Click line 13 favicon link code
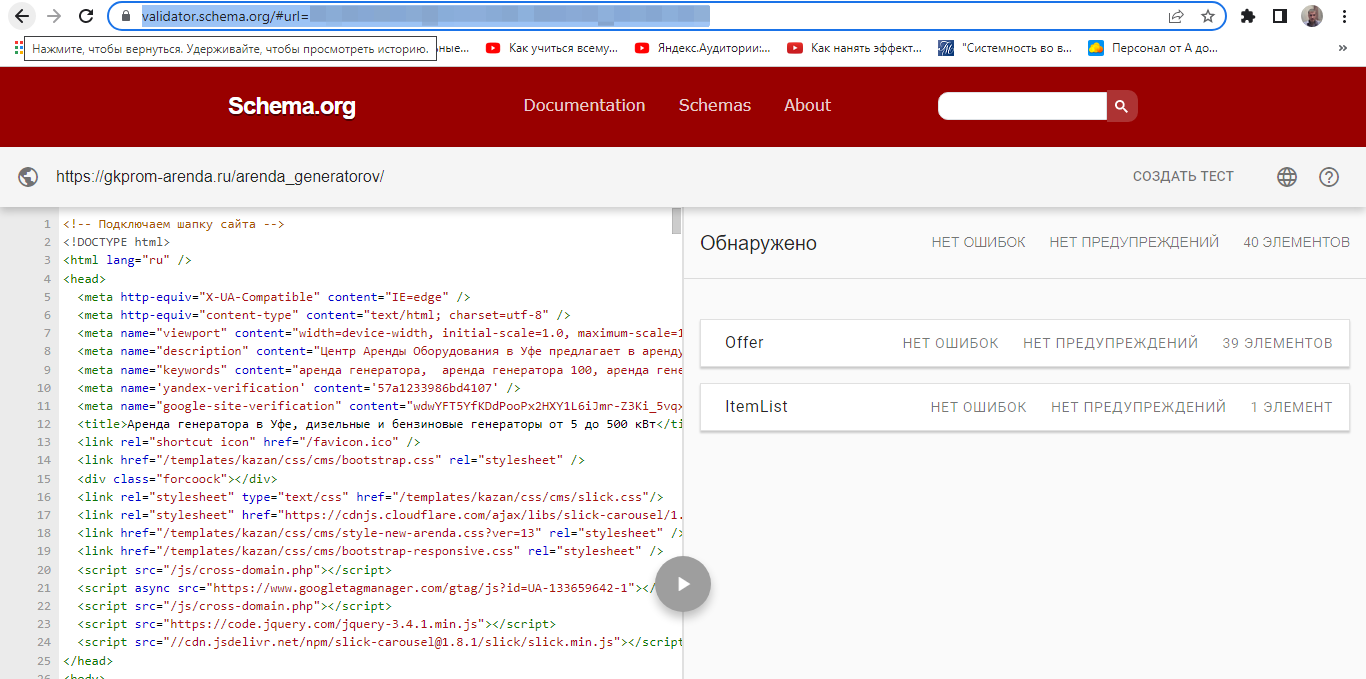The image size is (1366, 679). (249, 442)
